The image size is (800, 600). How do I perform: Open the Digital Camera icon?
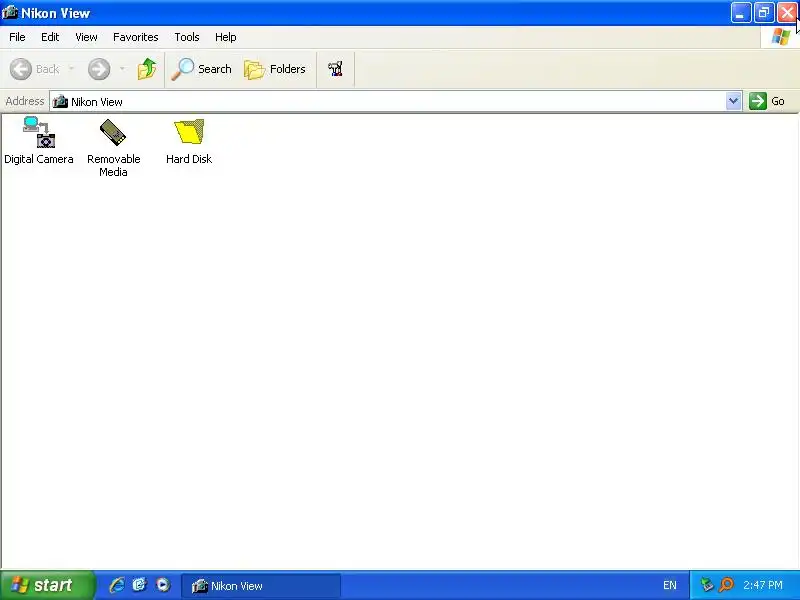[39, 140]
